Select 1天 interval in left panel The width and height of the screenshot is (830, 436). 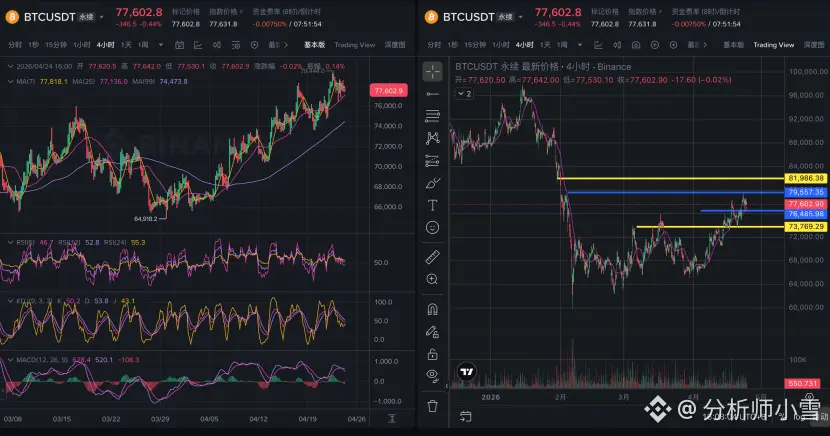[x=126, y=45]
